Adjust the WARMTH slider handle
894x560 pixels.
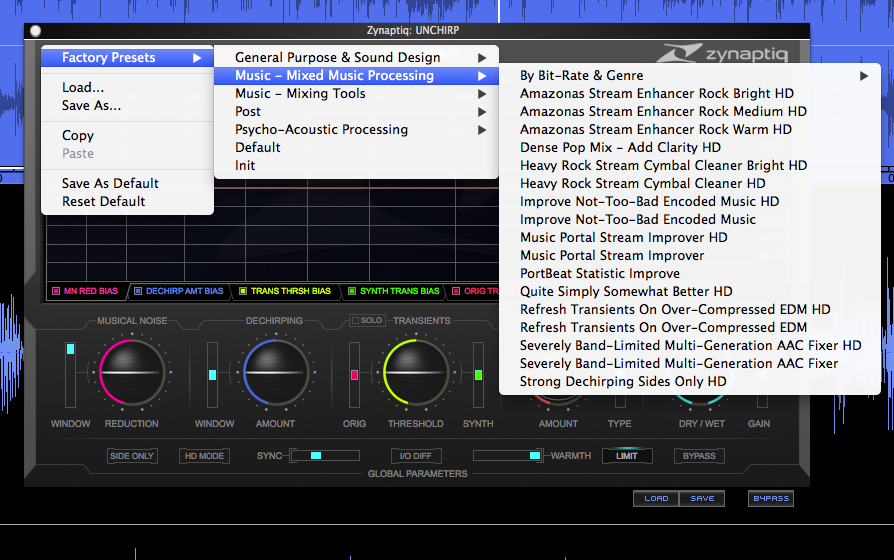[x=535, y=456]
